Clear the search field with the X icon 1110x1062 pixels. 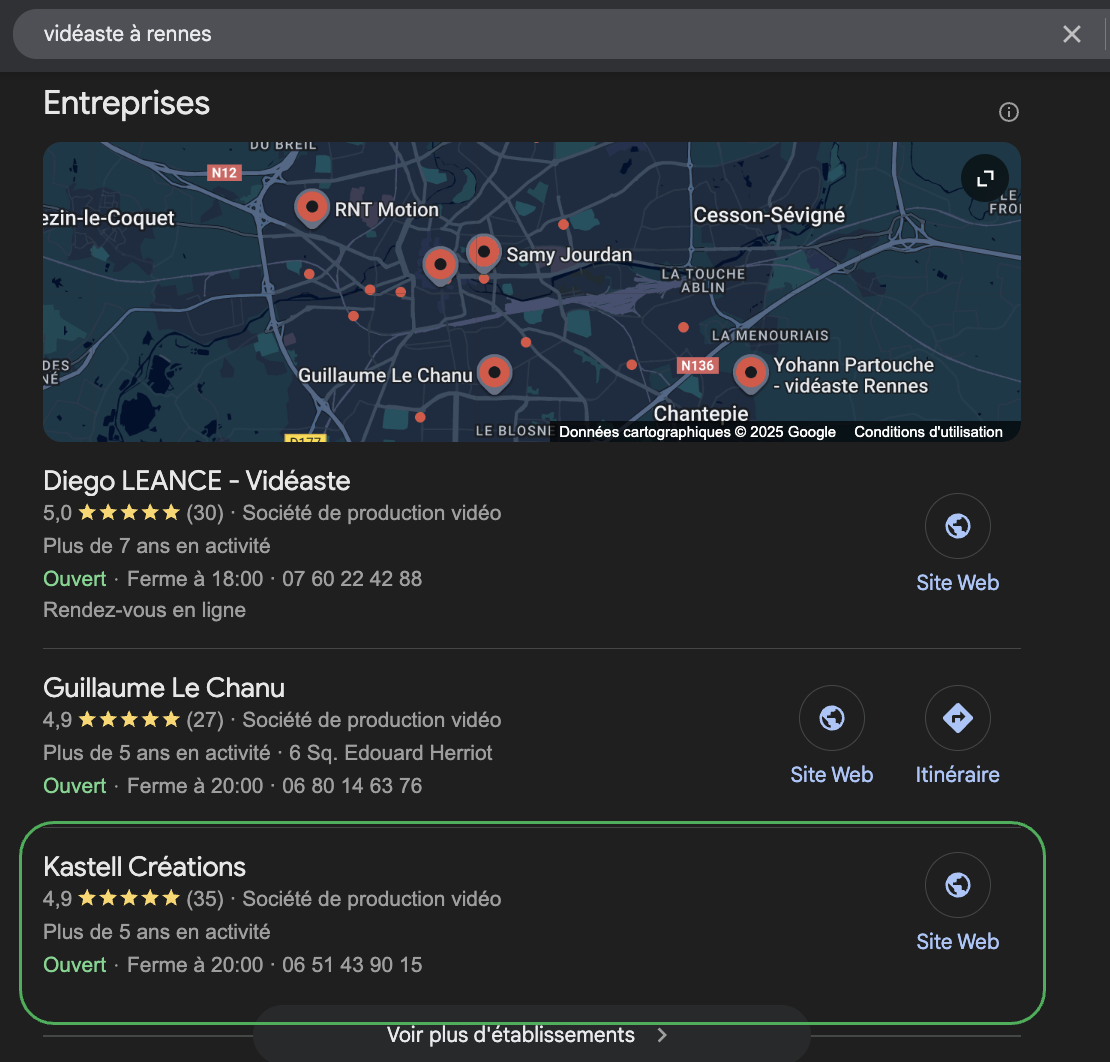pyautogui.click(x=1071, y=34)
